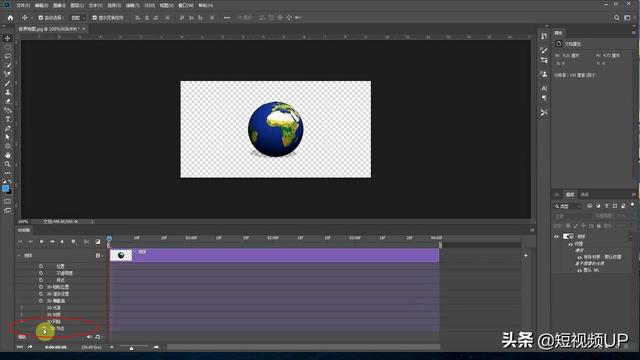Open the three-dot Edit Toolbar button
Screen dimensions: 640x360
click(x=7, y=173)
